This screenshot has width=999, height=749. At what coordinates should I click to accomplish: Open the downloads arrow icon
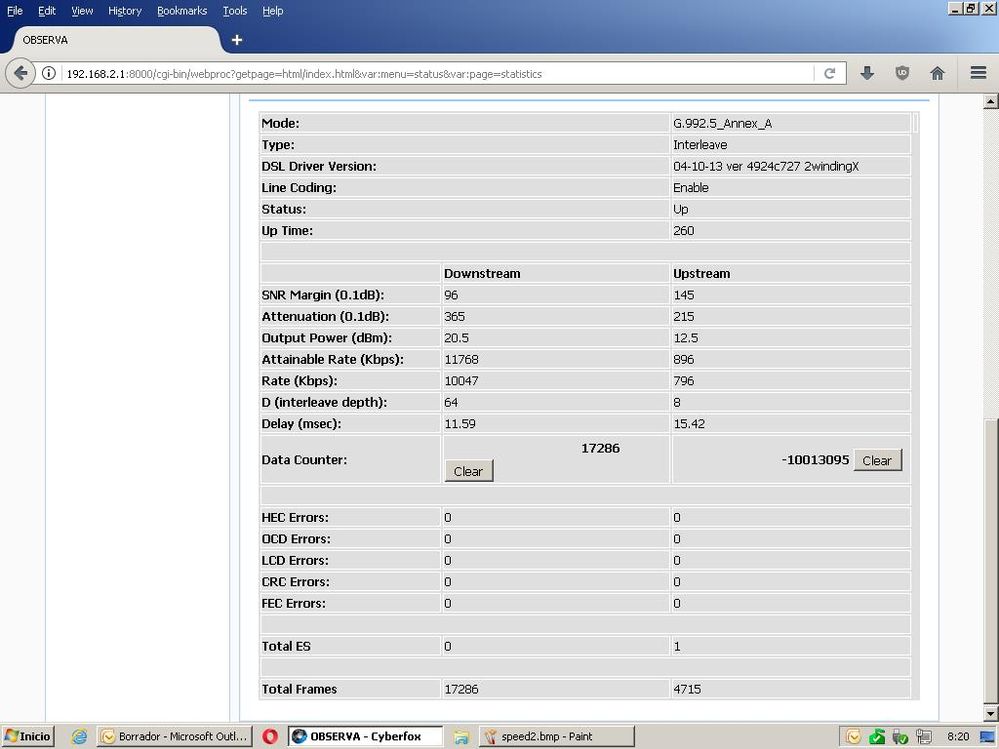pyautogui.click(x=867, y=73)
